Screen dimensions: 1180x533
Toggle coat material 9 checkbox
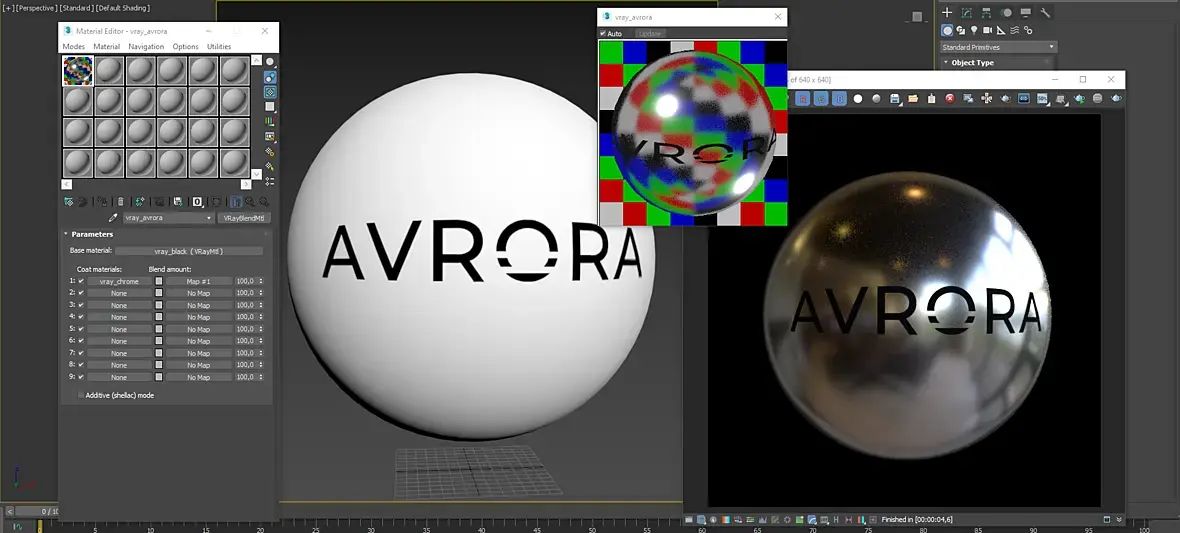[81, 376]
